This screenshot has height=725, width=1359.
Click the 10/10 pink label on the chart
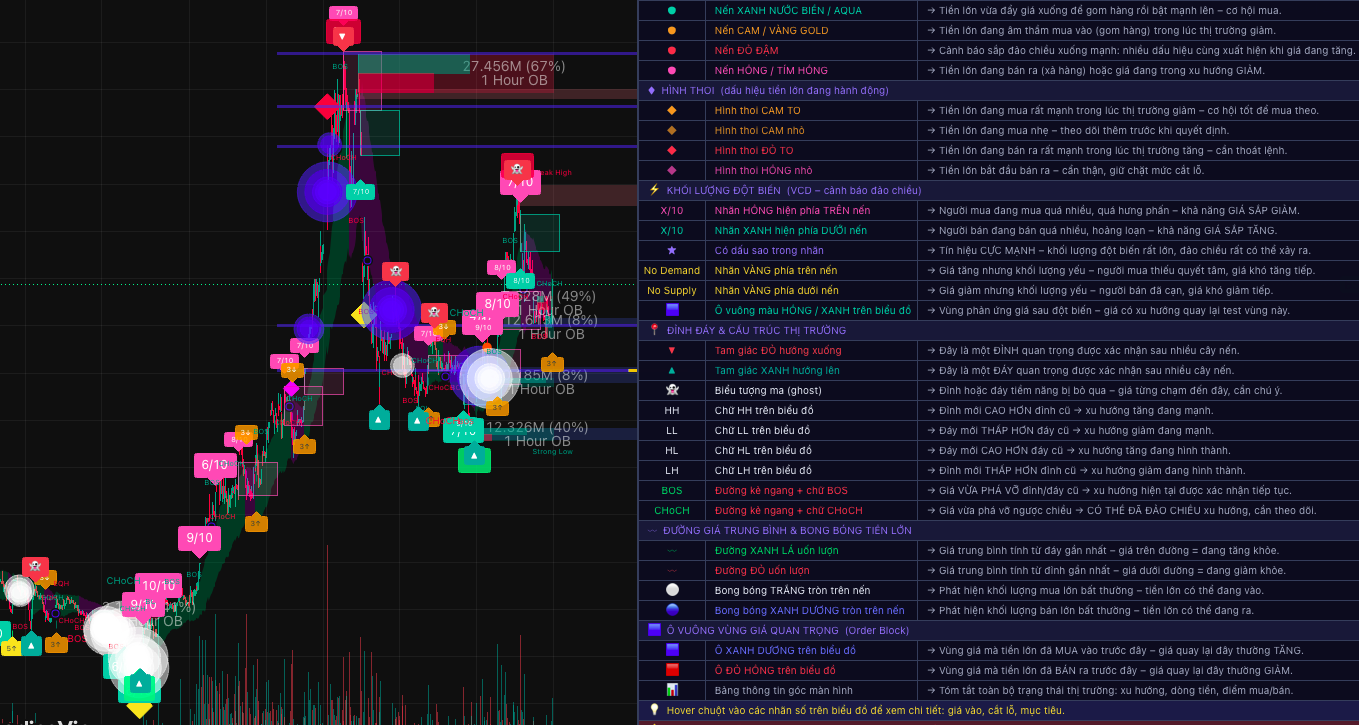[x=158, y=586]
